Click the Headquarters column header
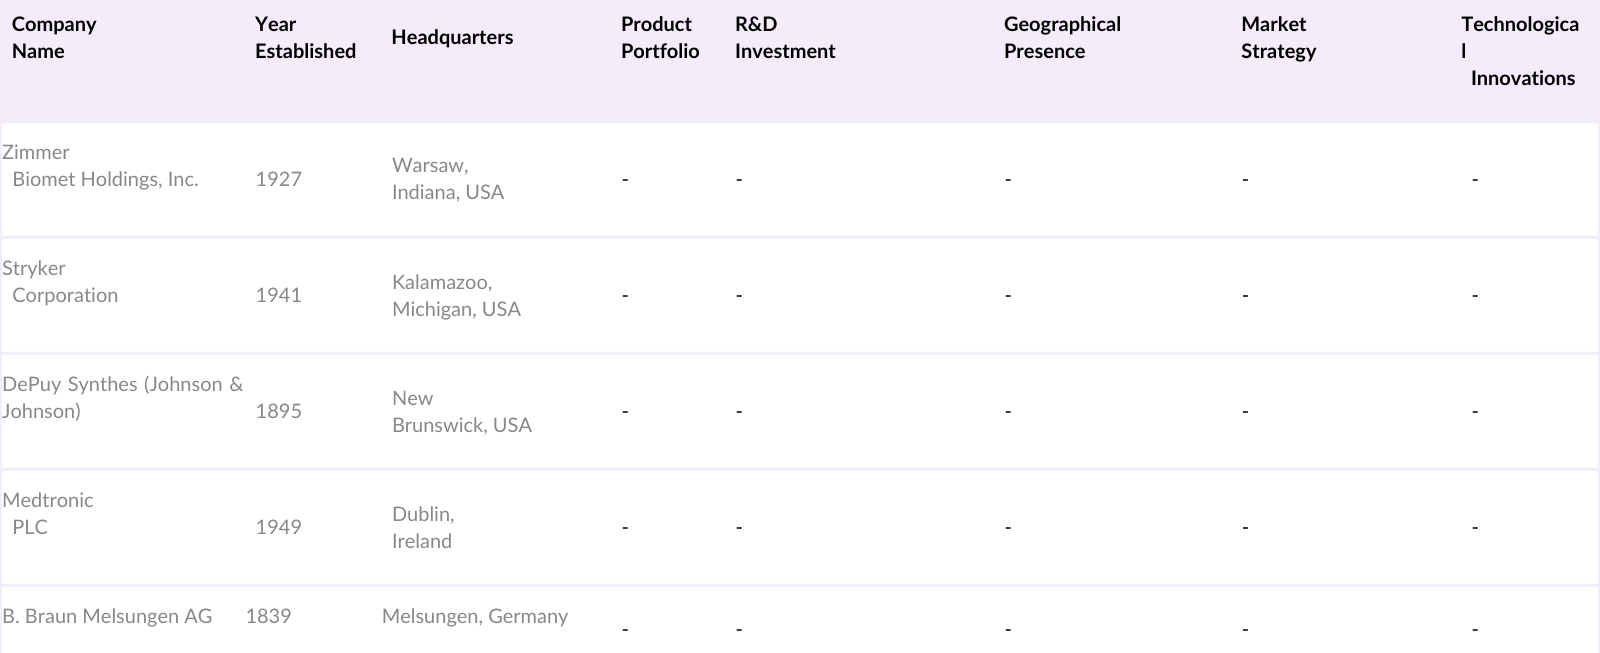Screen dimensions: 1600x653 pos(452,38)
